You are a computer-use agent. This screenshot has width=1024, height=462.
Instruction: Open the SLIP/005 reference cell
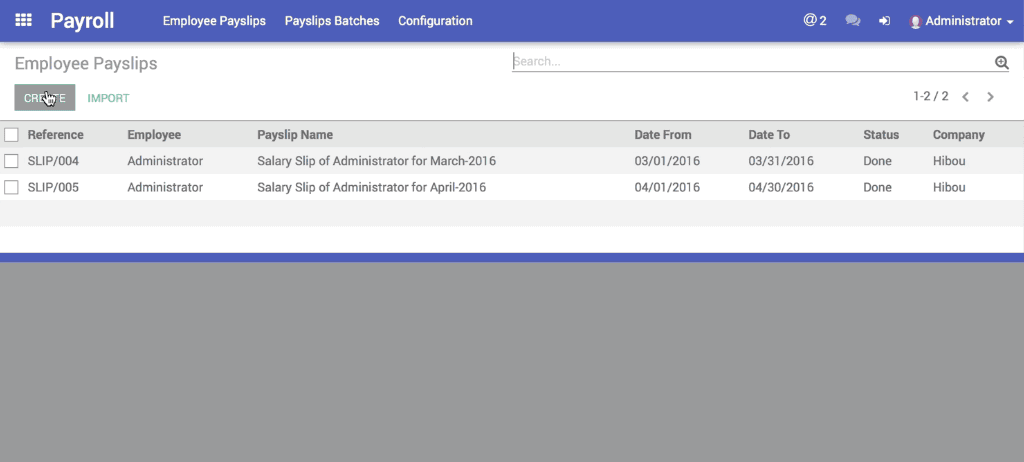tap(53, 188)
